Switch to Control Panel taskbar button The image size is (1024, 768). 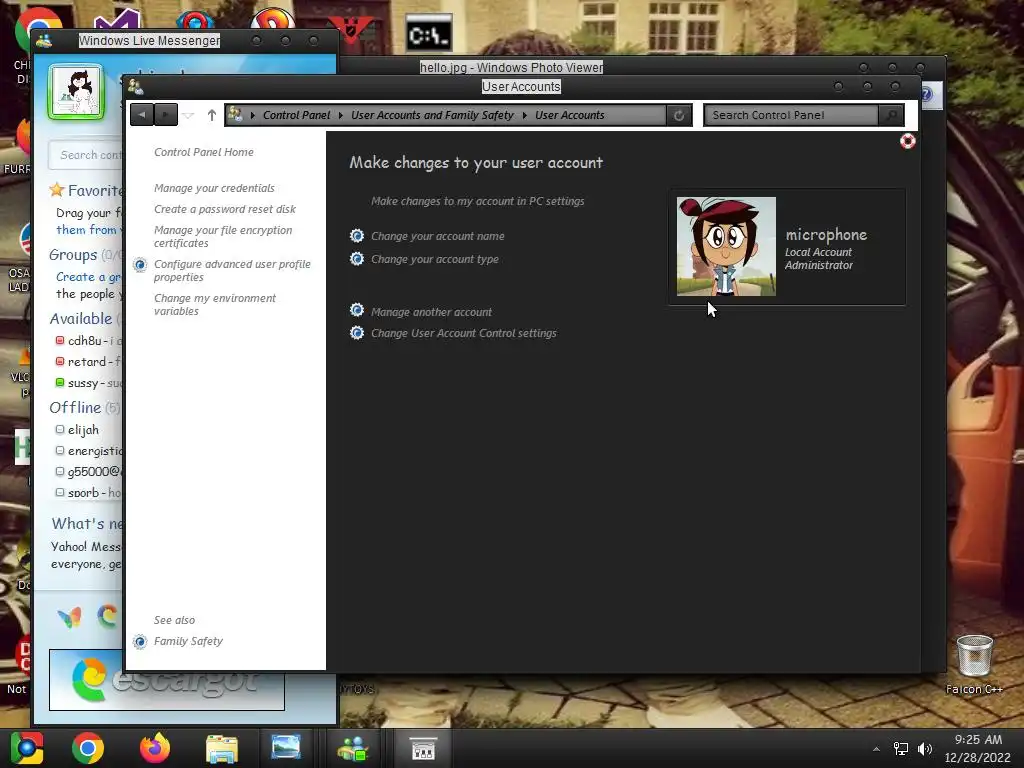pos(423,748)
